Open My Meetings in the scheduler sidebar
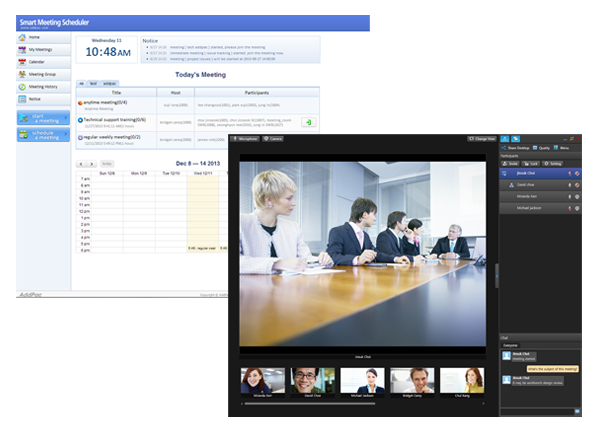602x438 pixels. click(x=43, y=50)
